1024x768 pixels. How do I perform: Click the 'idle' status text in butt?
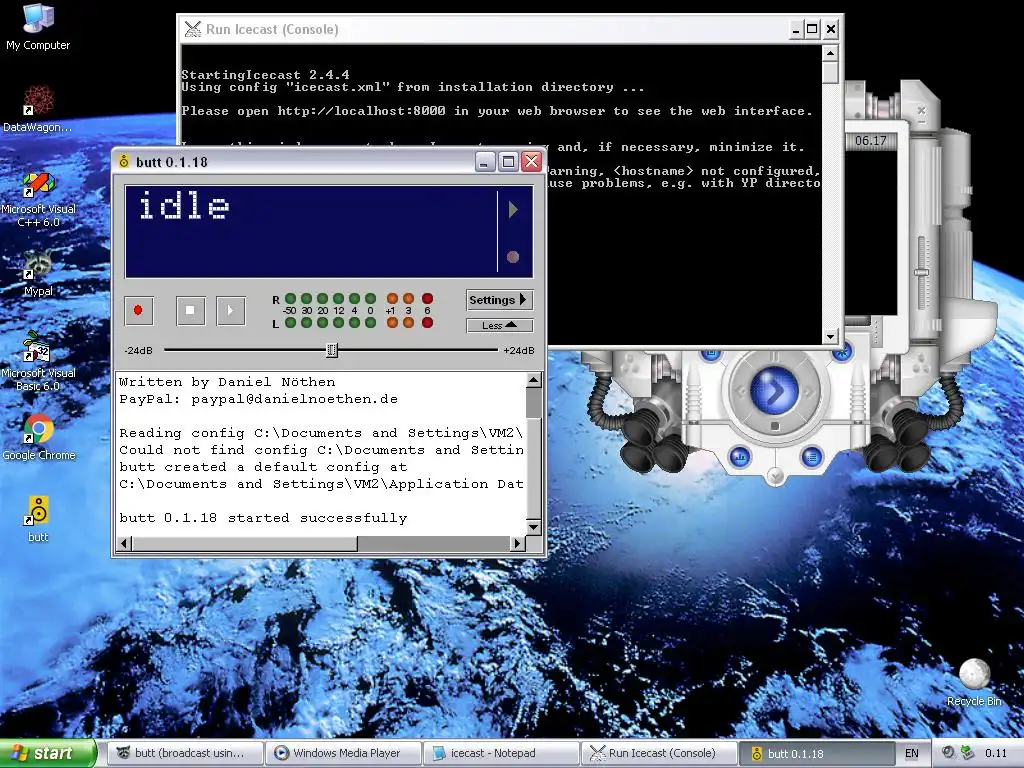coord(184,205)
